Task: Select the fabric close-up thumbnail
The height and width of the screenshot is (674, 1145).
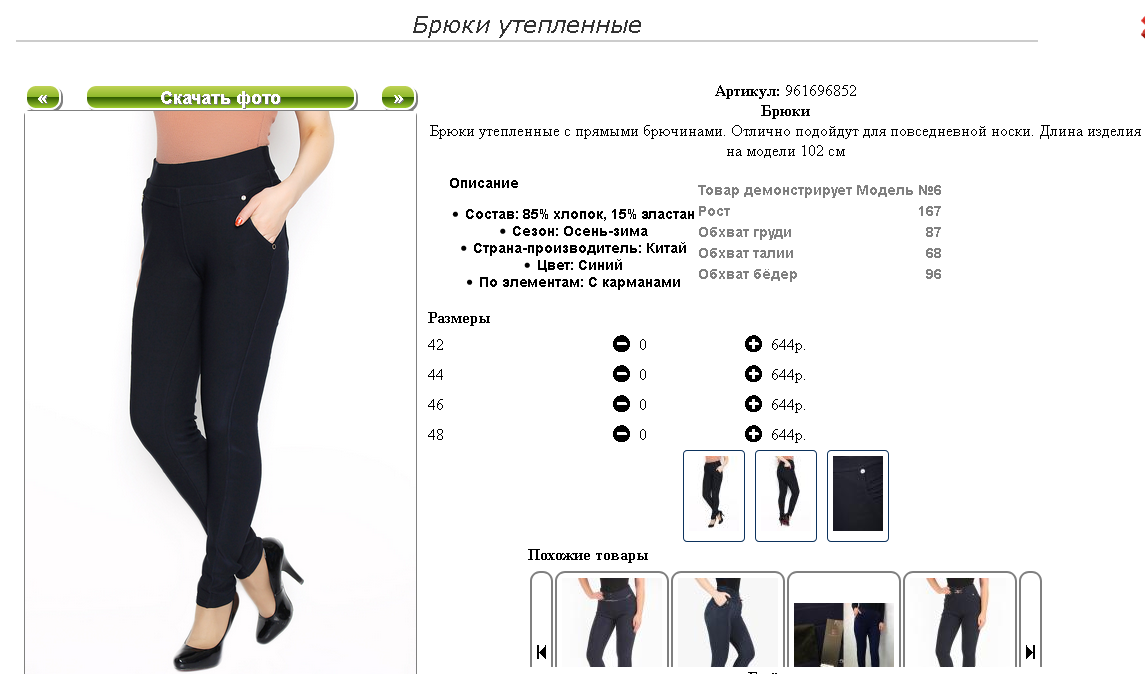Action: click(858, 496)
